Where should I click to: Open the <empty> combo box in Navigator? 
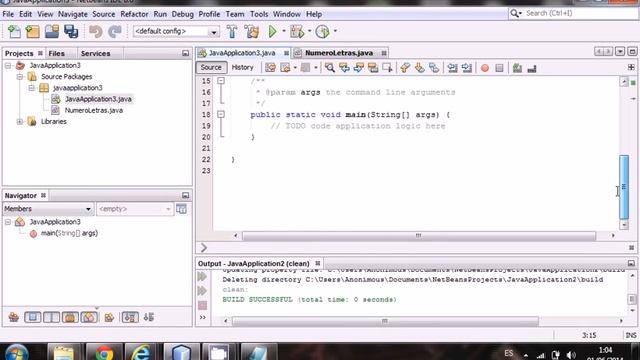tap(135, 209)
